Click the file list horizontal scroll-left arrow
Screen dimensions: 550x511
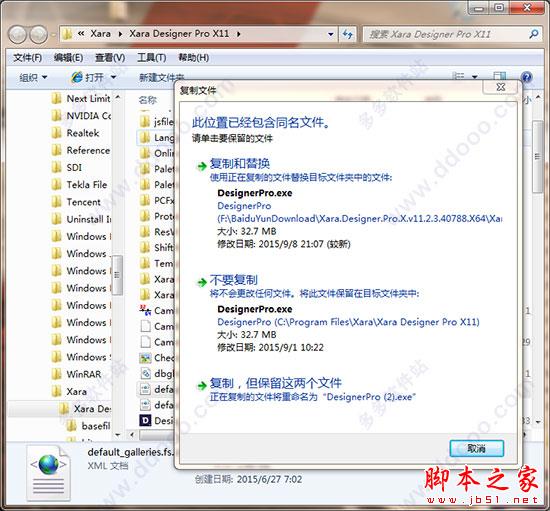click(132, 435)
